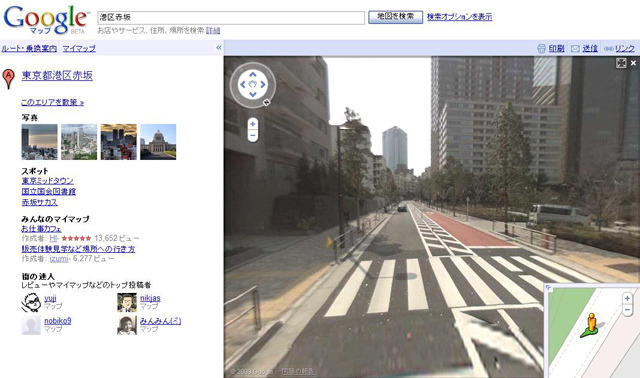Click the Google Maps logo

46,20
